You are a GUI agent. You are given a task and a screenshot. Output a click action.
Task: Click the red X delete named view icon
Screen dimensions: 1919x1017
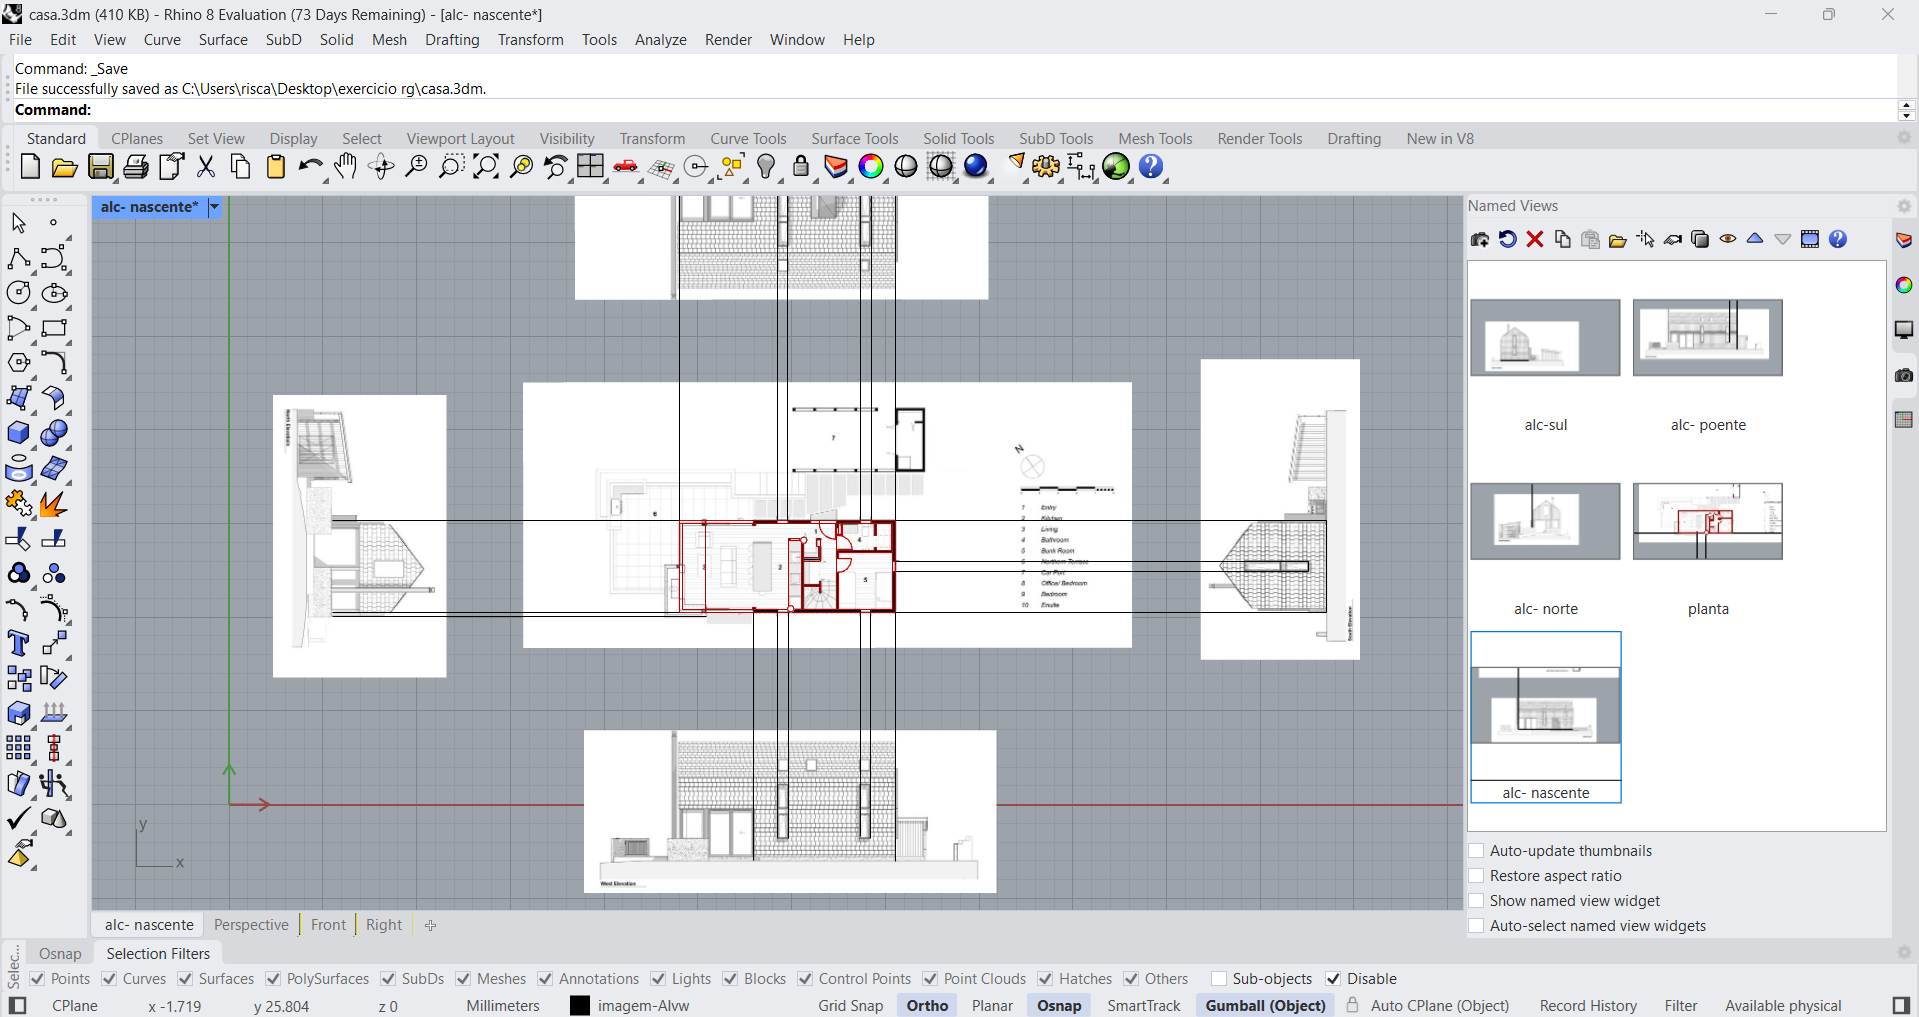(1535, 240)
